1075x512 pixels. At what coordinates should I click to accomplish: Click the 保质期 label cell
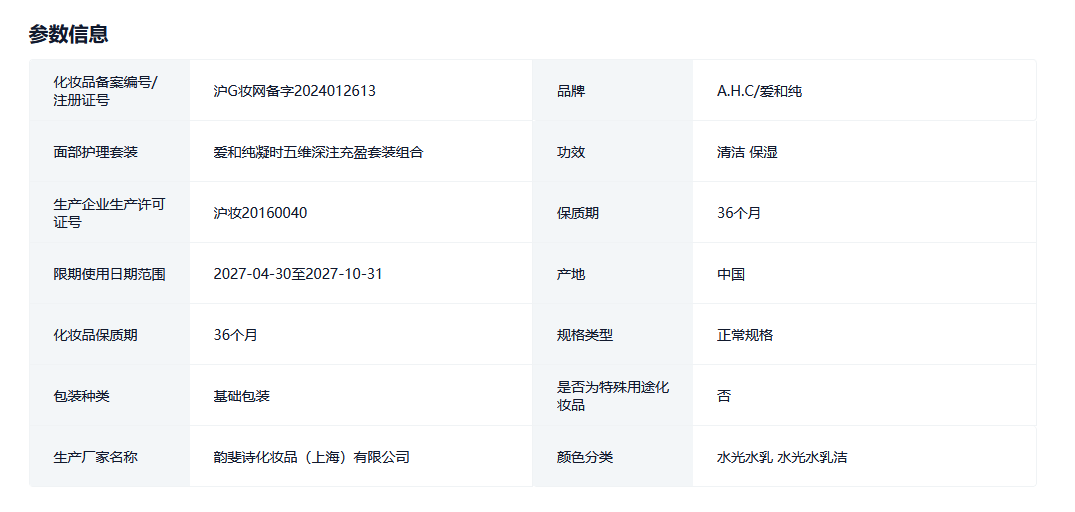pyautogui.click(x=578, y=213)
